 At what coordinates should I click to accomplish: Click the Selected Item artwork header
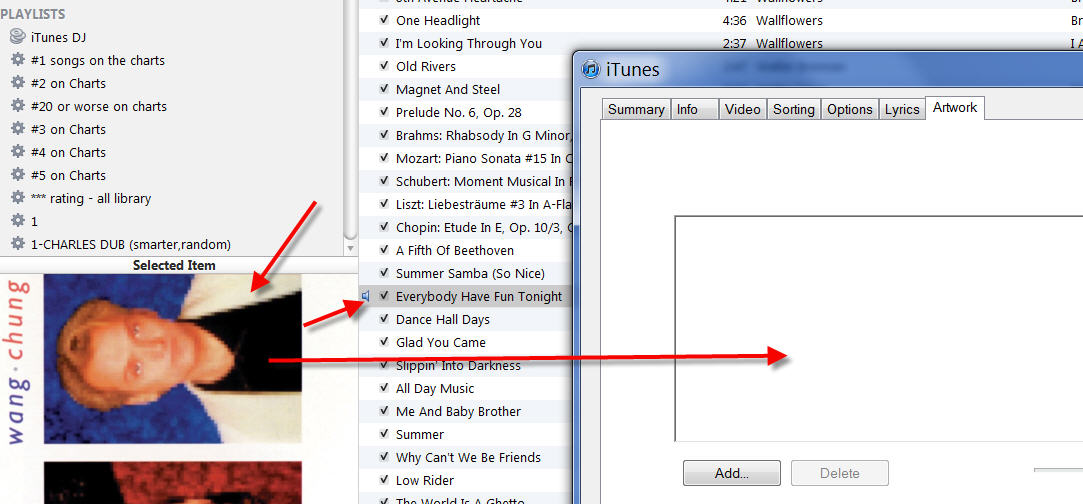coord(174,265)
